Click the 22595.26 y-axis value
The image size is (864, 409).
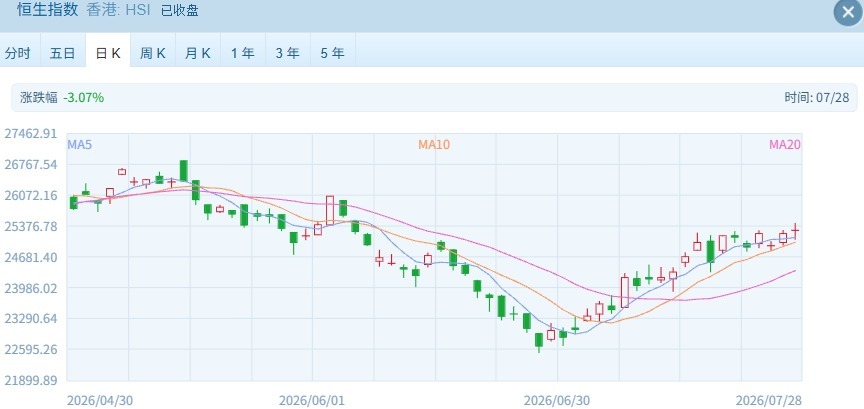click(x=30, y=349)
